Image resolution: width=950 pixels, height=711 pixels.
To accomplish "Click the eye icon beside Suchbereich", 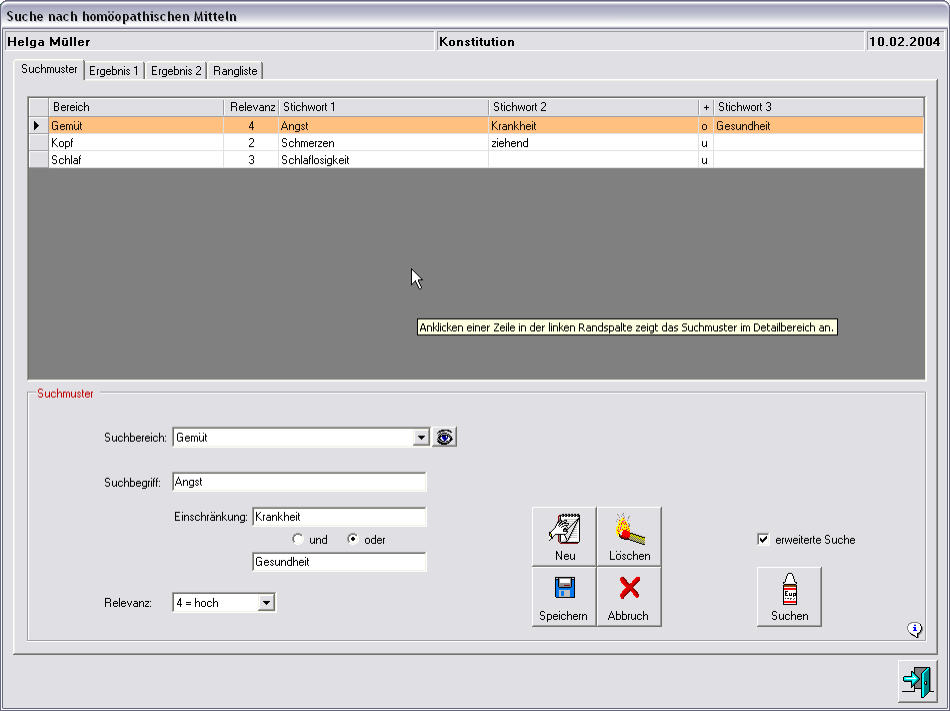I will click(445, 437).
